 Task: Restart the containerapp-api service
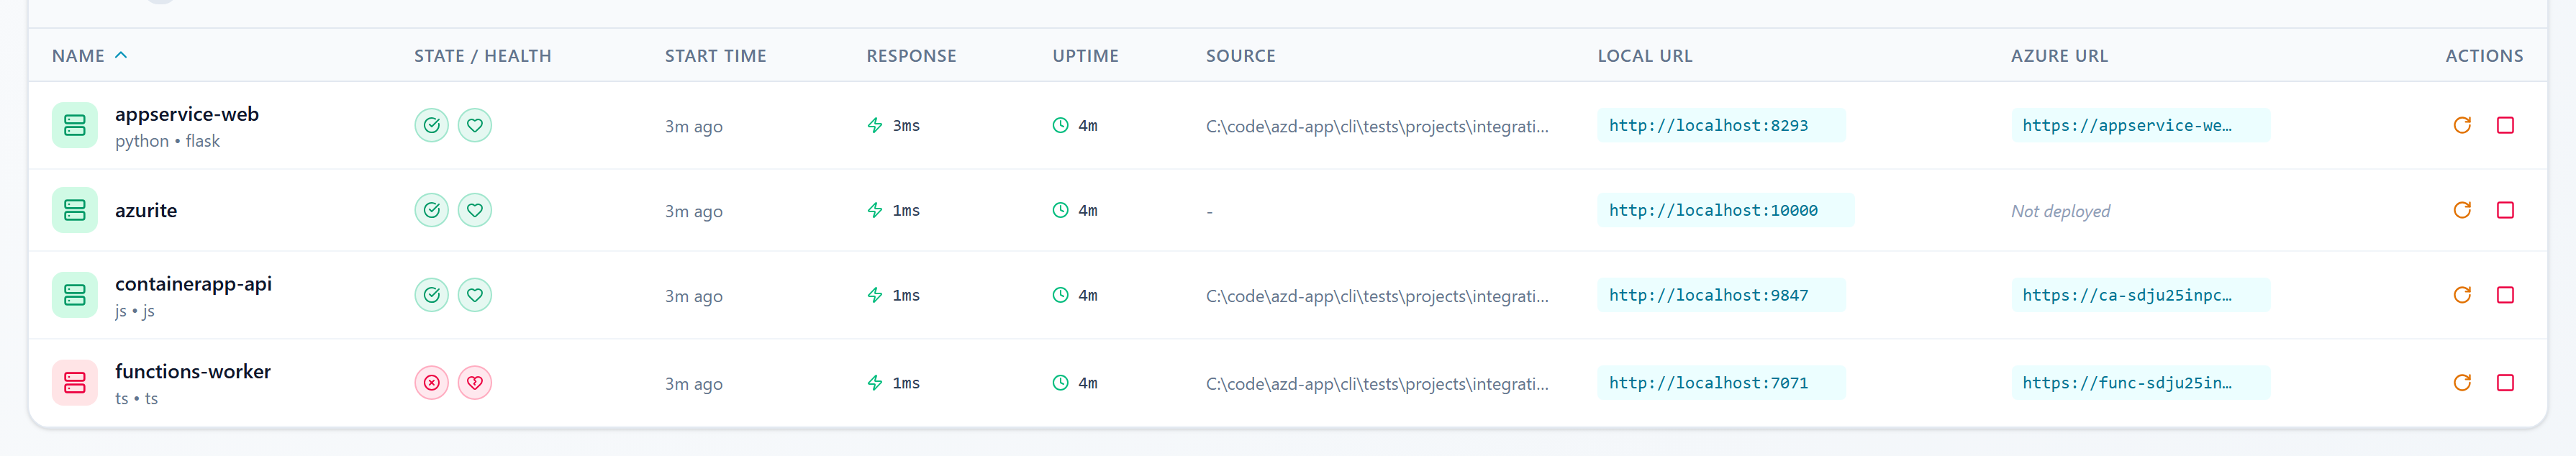pyautogui.click(x=2462, y=295)
